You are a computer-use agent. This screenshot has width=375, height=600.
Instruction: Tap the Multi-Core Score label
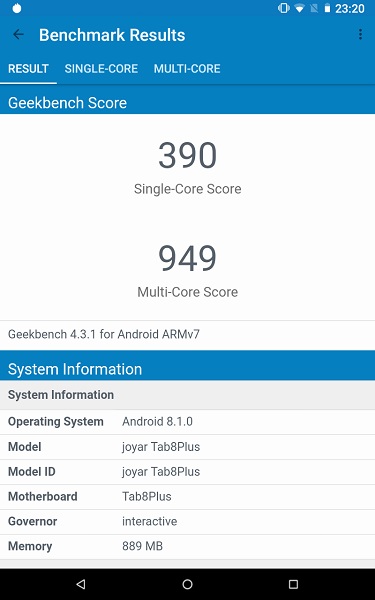click(x=188, y=292)
